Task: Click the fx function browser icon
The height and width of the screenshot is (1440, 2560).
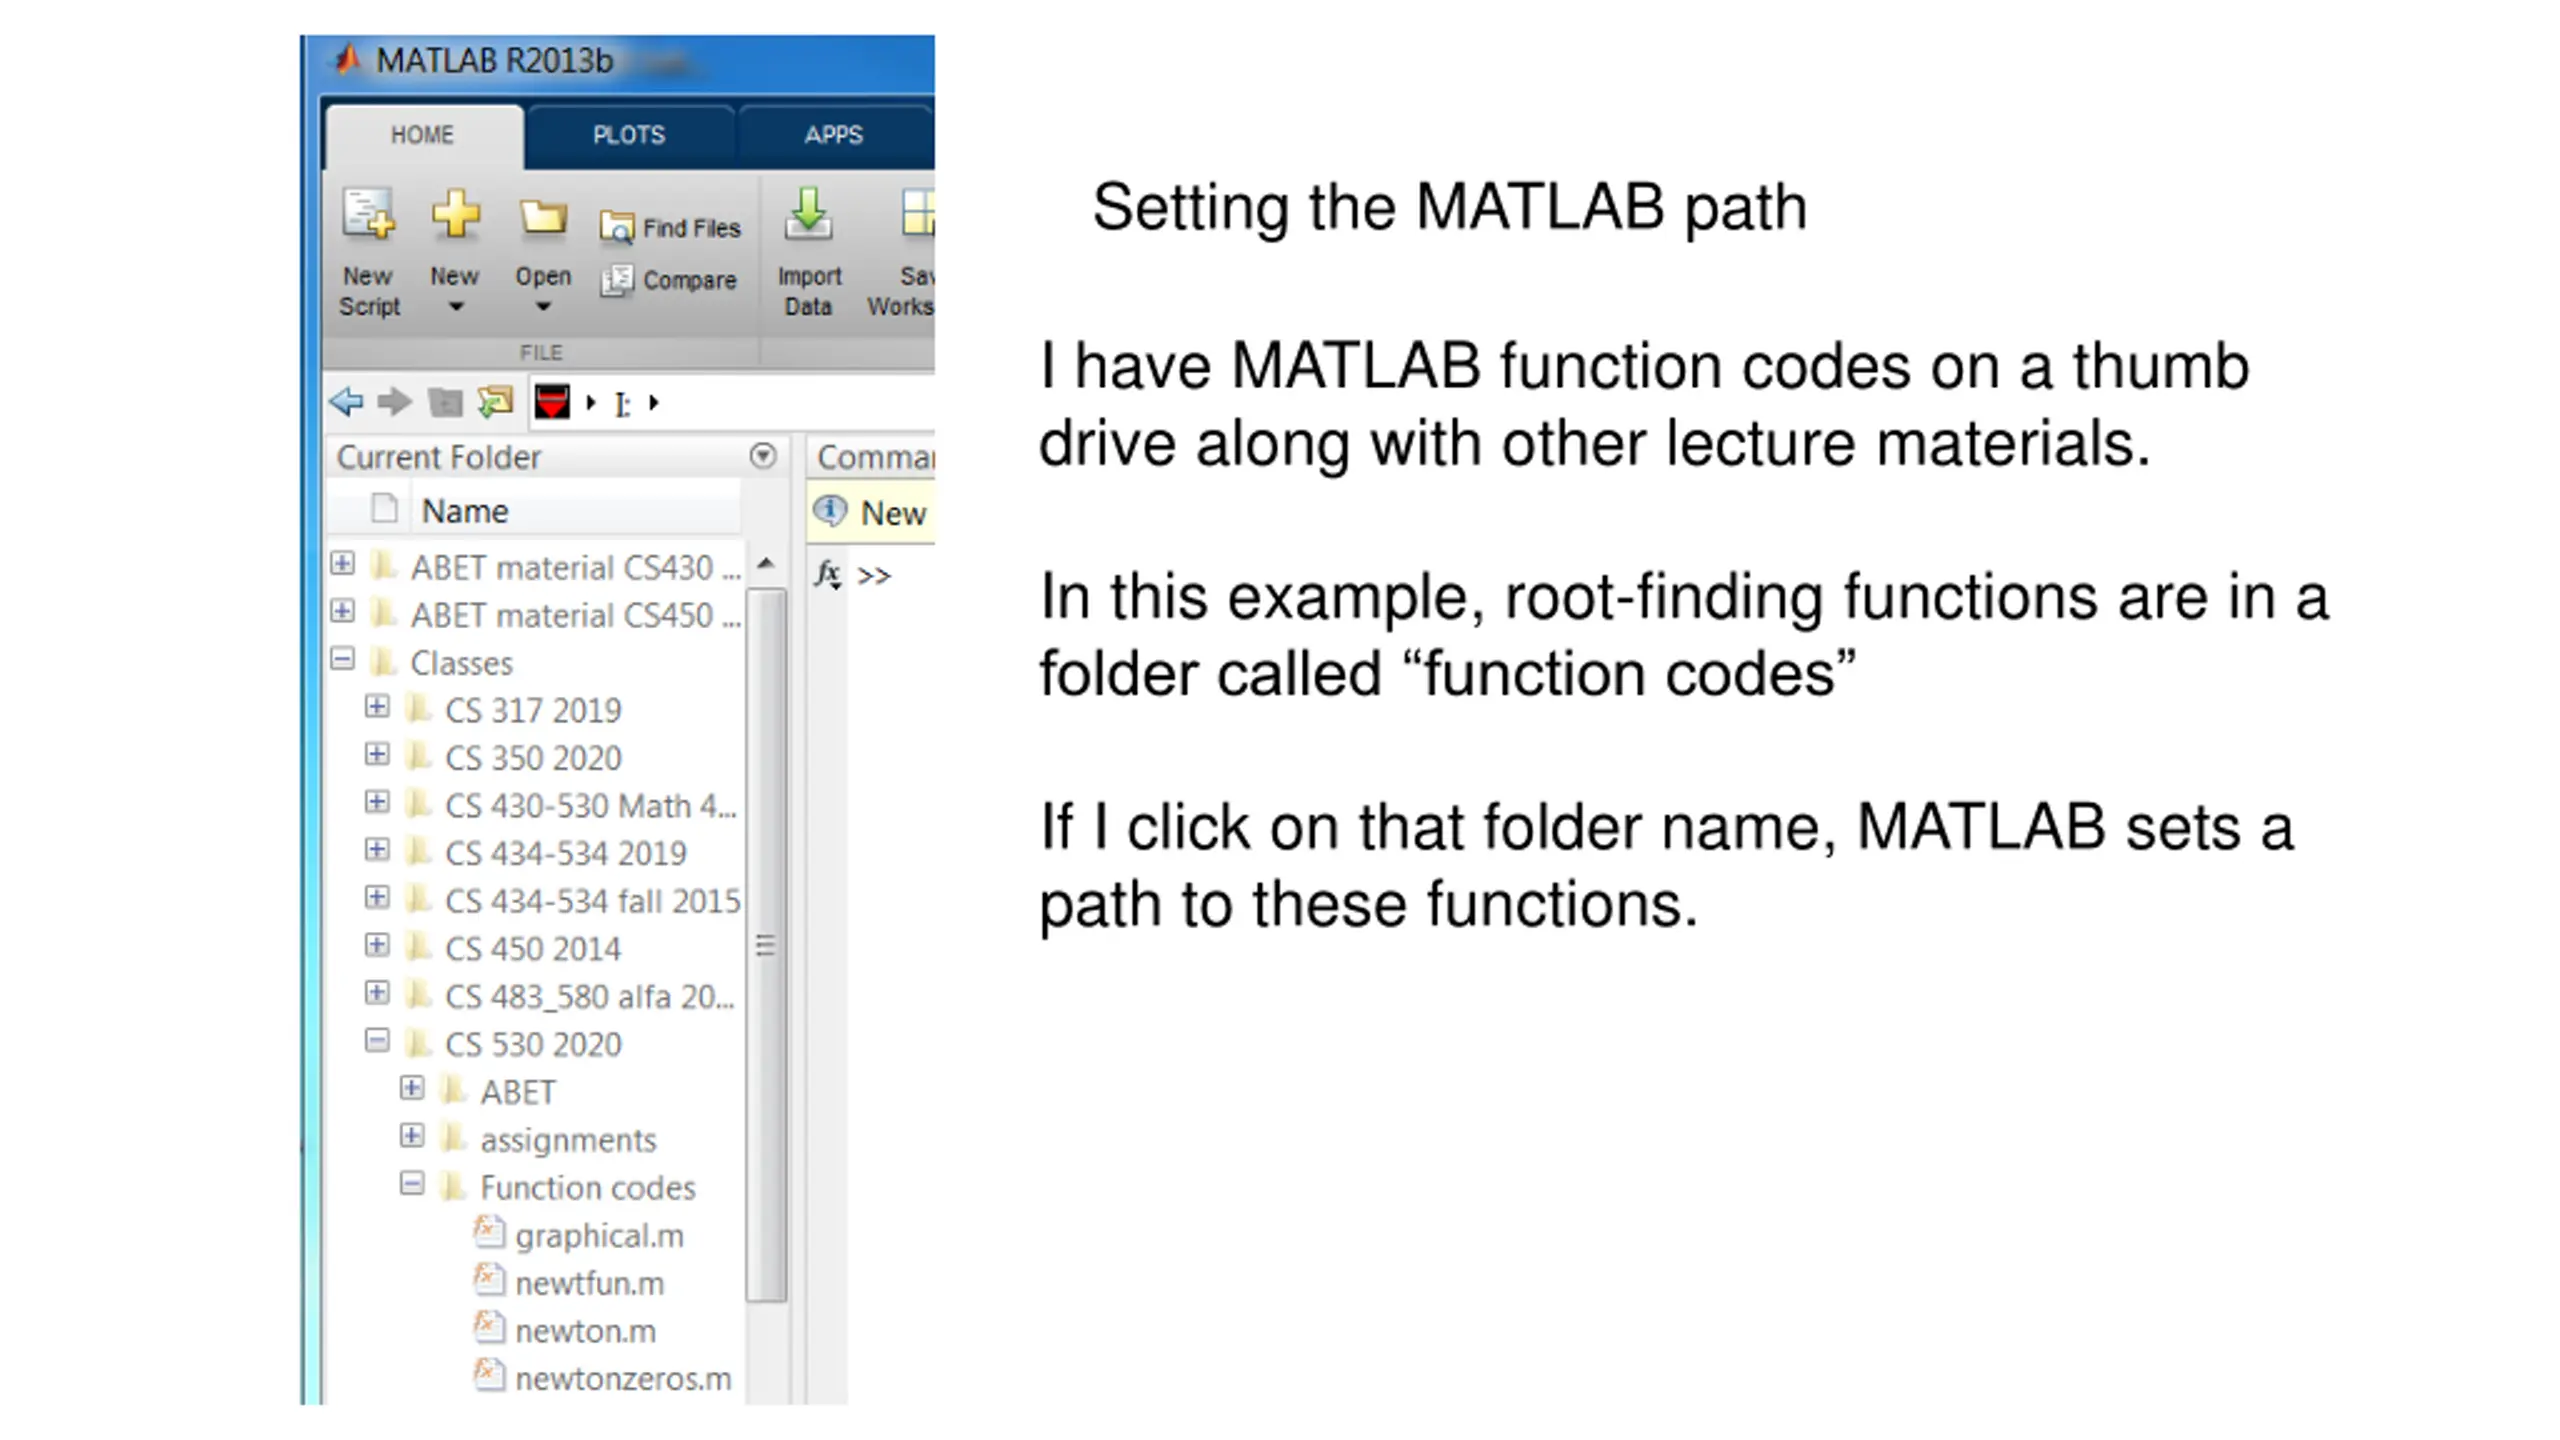Action: click(x=828, y=574)
